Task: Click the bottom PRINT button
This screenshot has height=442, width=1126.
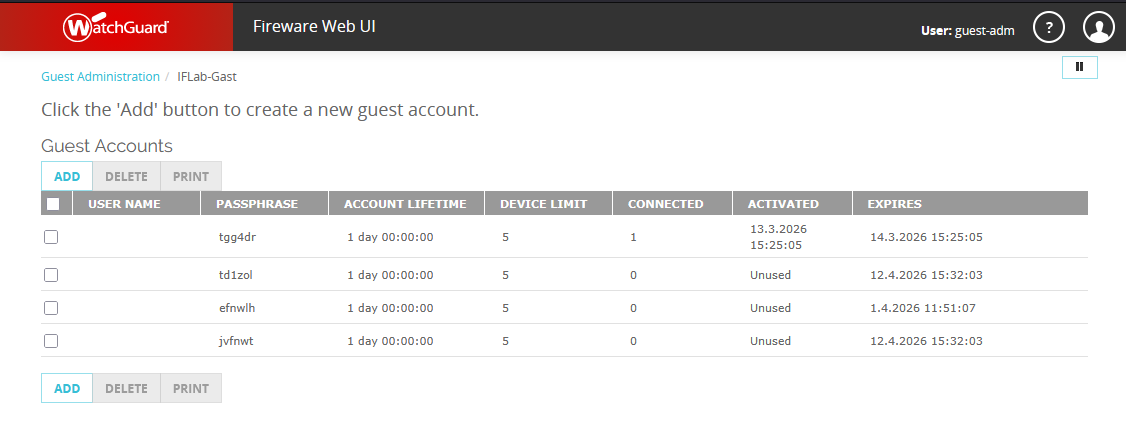Action: point(191,389)
